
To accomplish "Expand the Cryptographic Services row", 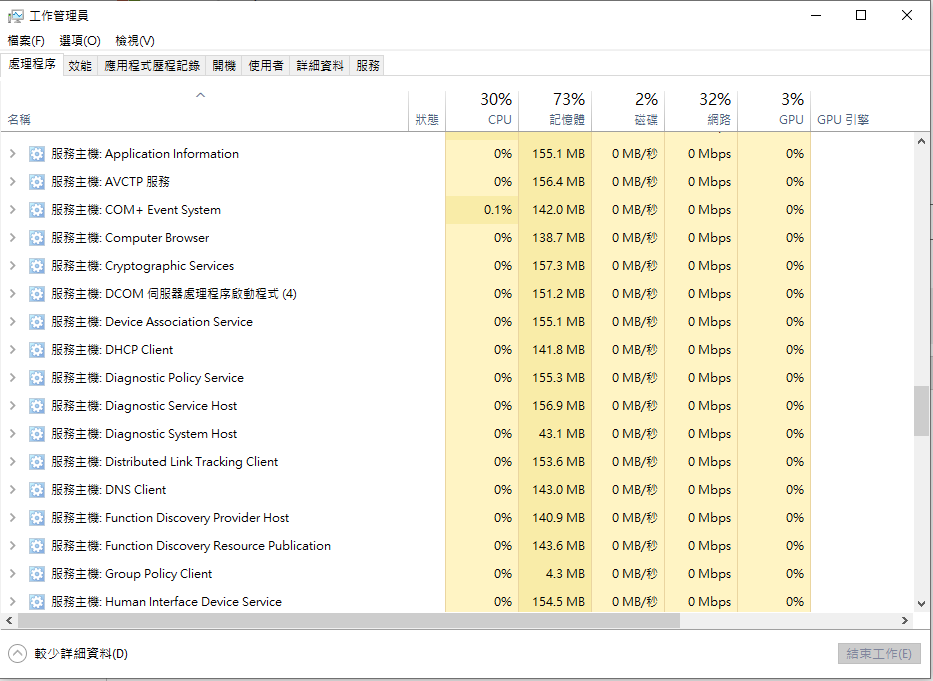I will point(12,265).
